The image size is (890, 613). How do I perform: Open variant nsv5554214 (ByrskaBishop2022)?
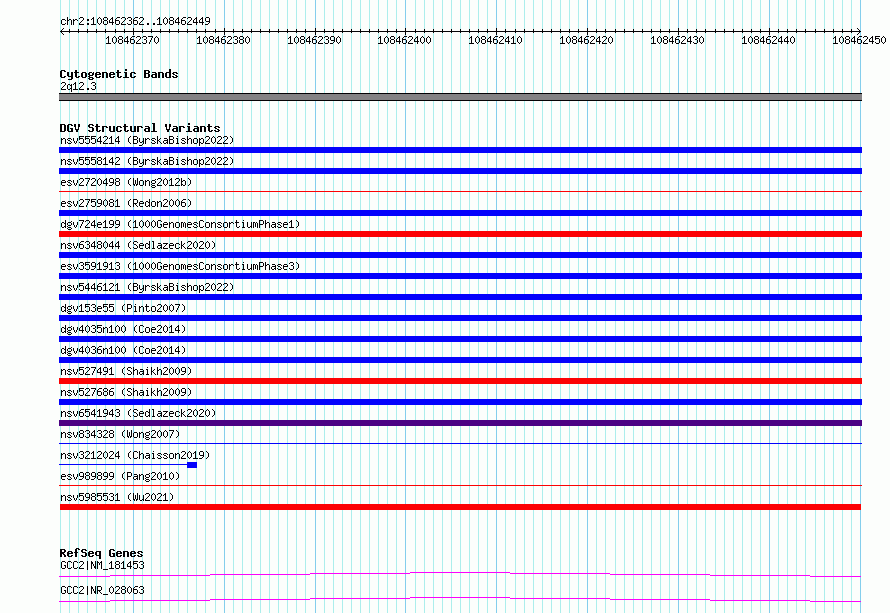[x=147, y=140]
